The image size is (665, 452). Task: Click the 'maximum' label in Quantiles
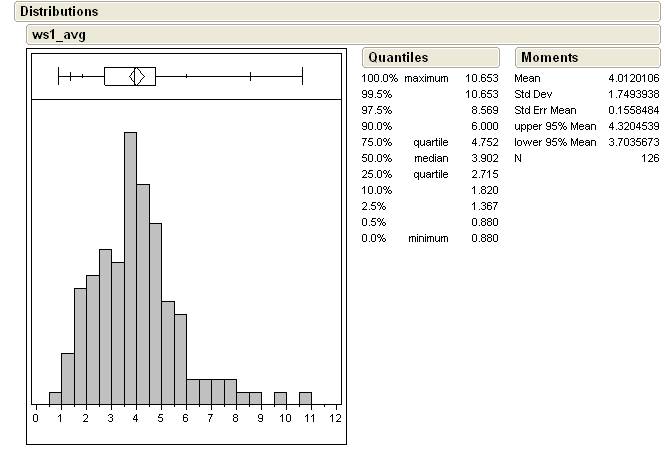tap(427, 78)
